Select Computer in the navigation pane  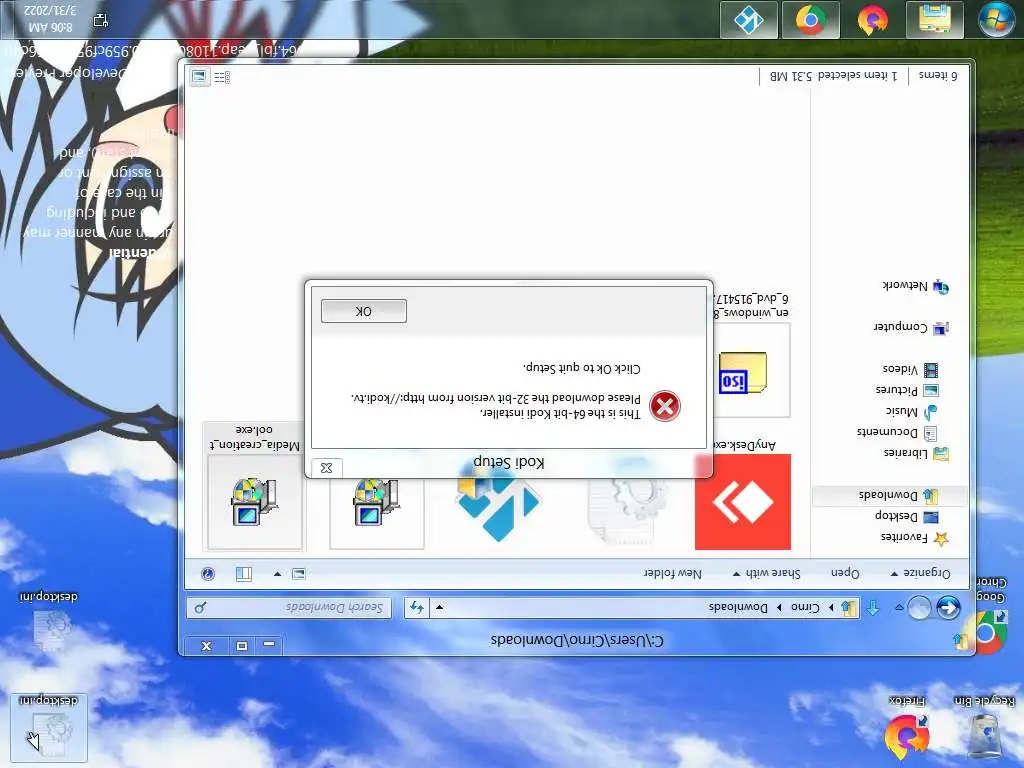911,327
